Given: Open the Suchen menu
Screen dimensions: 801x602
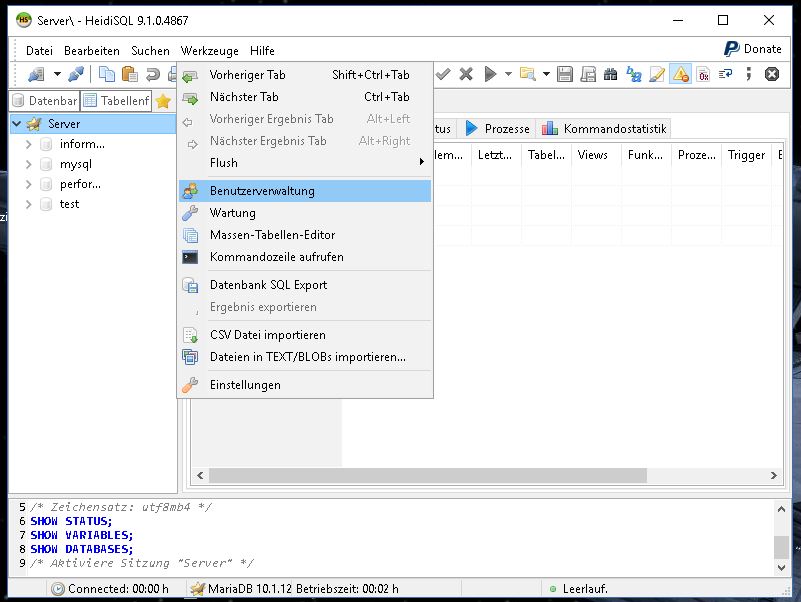Looking at the screenshot, I should click(150, 51).
